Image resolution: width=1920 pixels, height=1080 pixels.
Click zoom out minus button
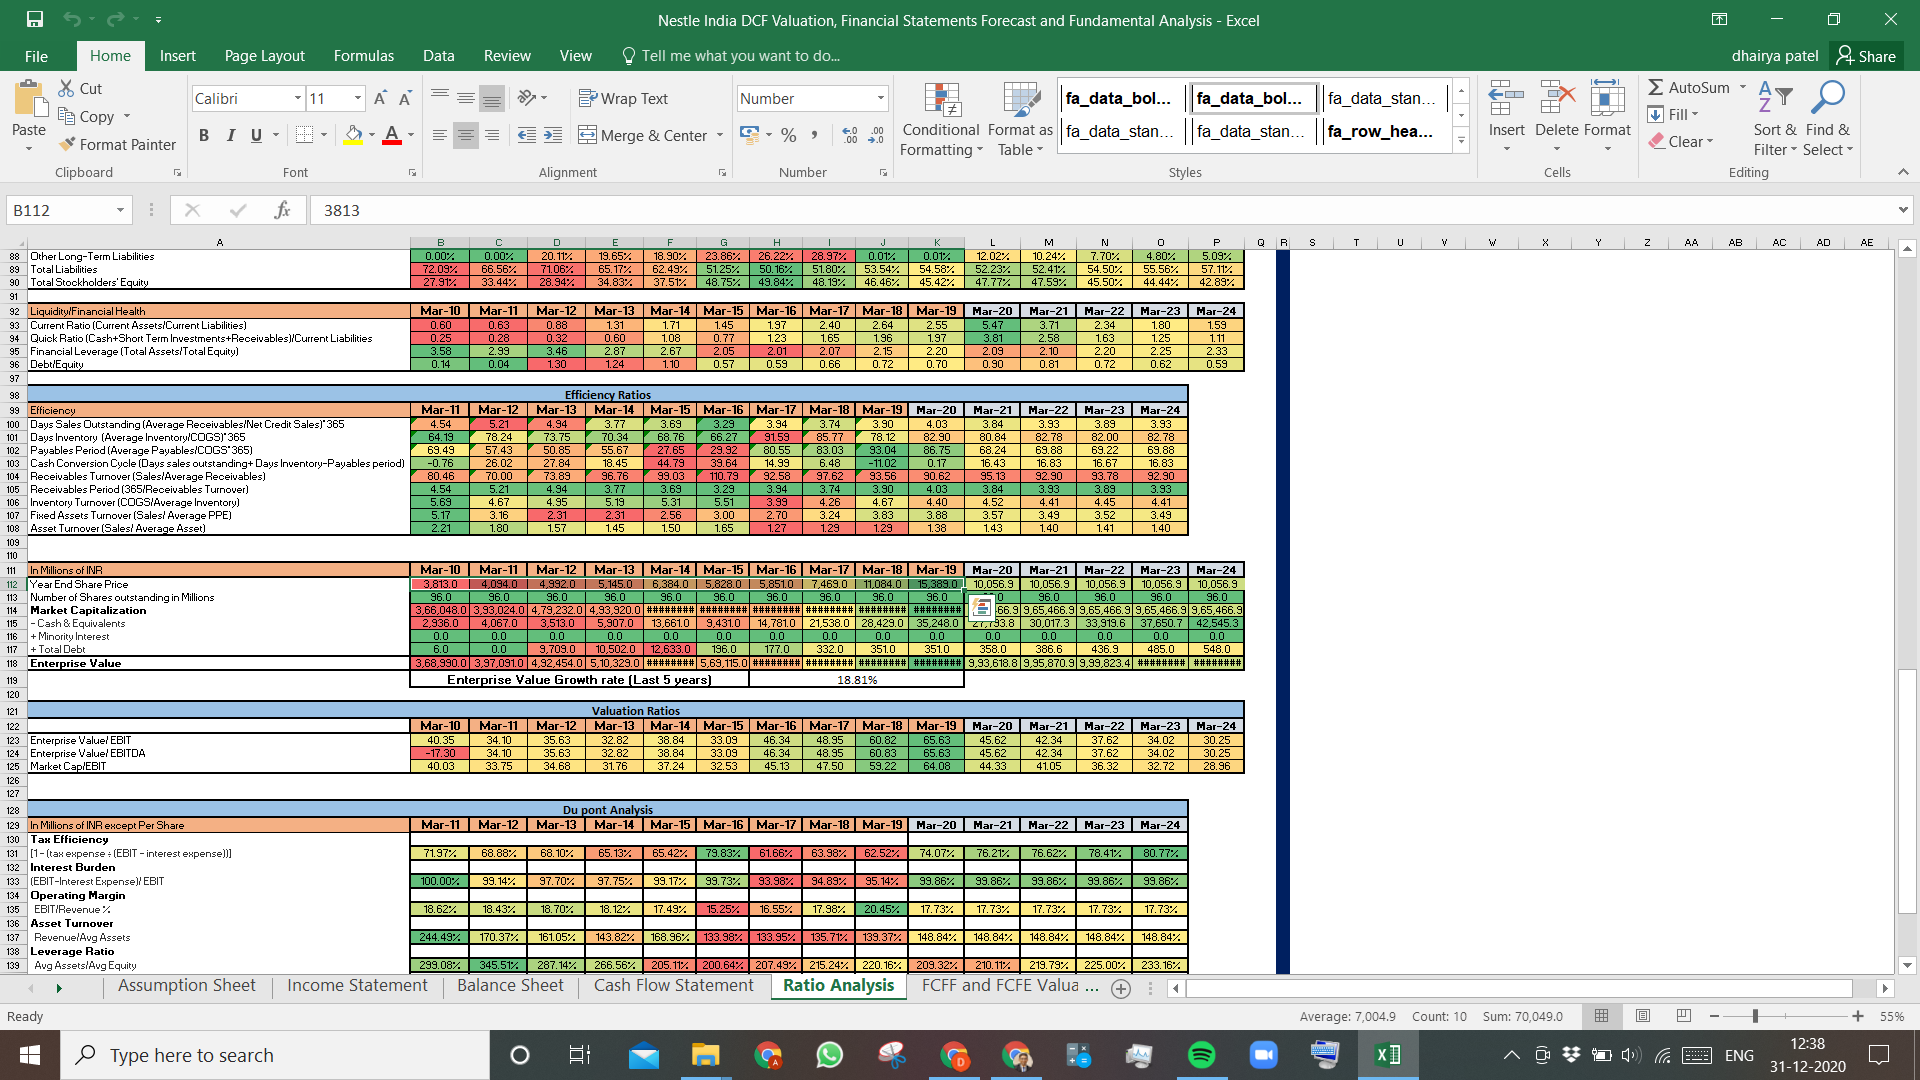pyautogui.click(x=1714, y=1016)
